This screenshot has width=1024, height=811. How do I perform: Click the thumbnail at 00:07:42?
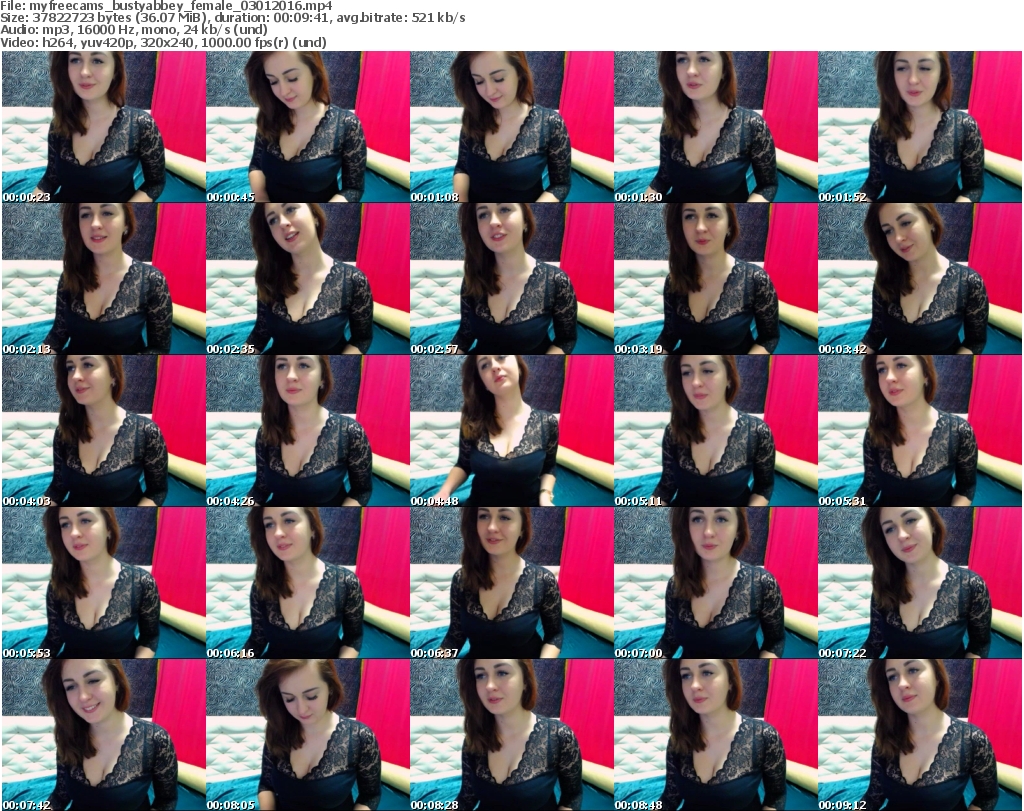[x=104, y=735]
